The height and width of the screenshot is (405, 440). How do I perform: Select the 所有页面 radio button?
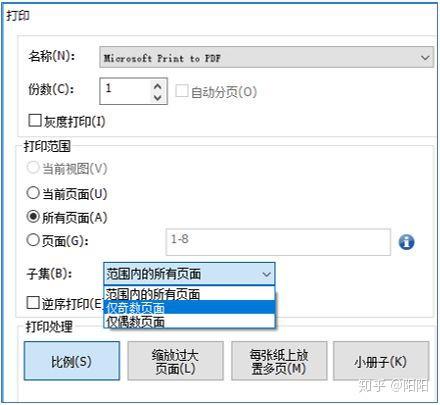click(33, 217)
